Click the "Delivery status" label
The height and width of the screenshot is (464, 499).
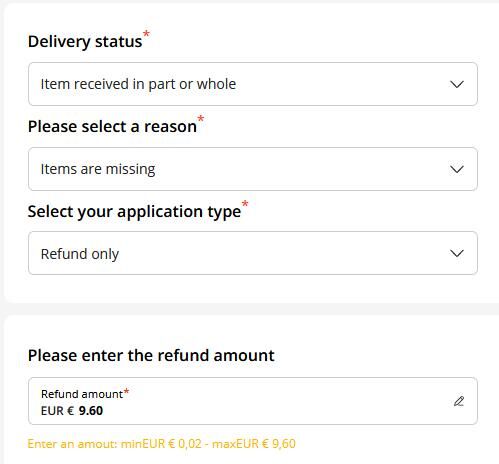[85, 42]
